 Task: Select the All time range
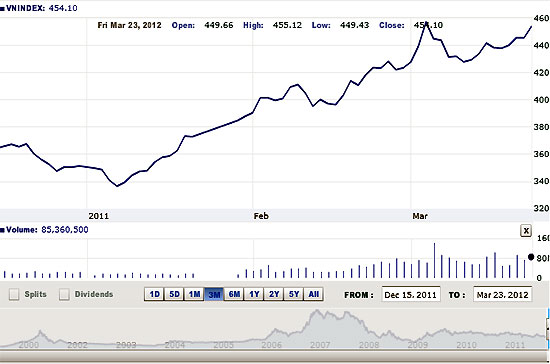[x=314, y=294]
